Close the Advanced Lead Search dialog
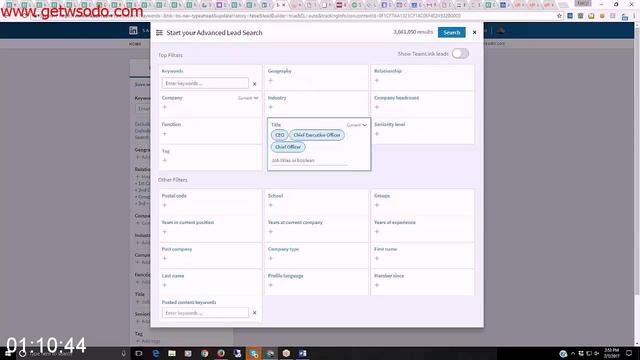640x360 pixels. [x=474, y=32]
